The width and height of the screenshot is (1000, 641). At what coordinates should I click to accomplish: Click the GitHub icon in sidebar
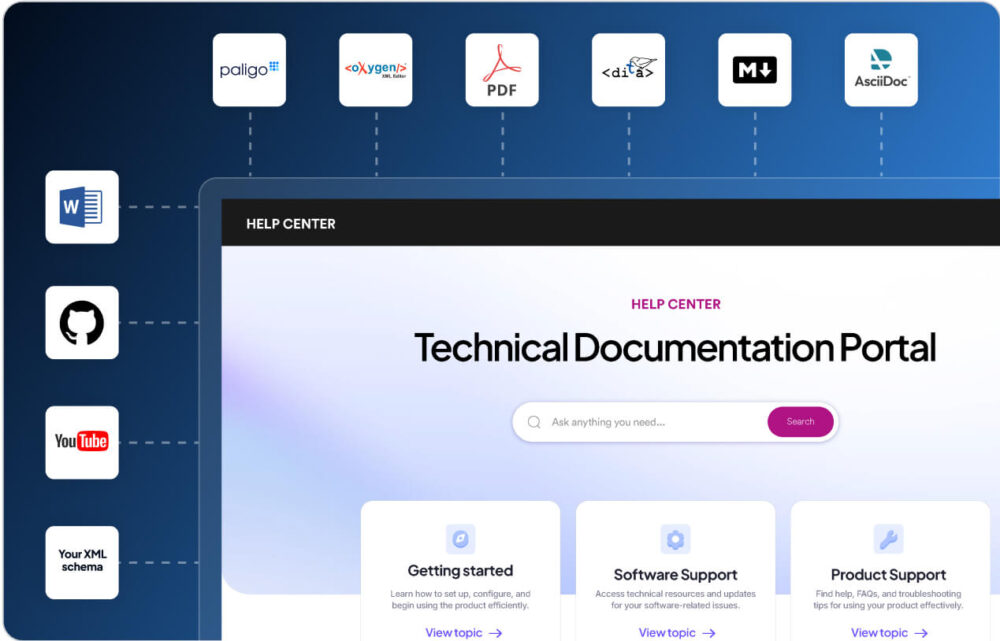click(82, 322)
